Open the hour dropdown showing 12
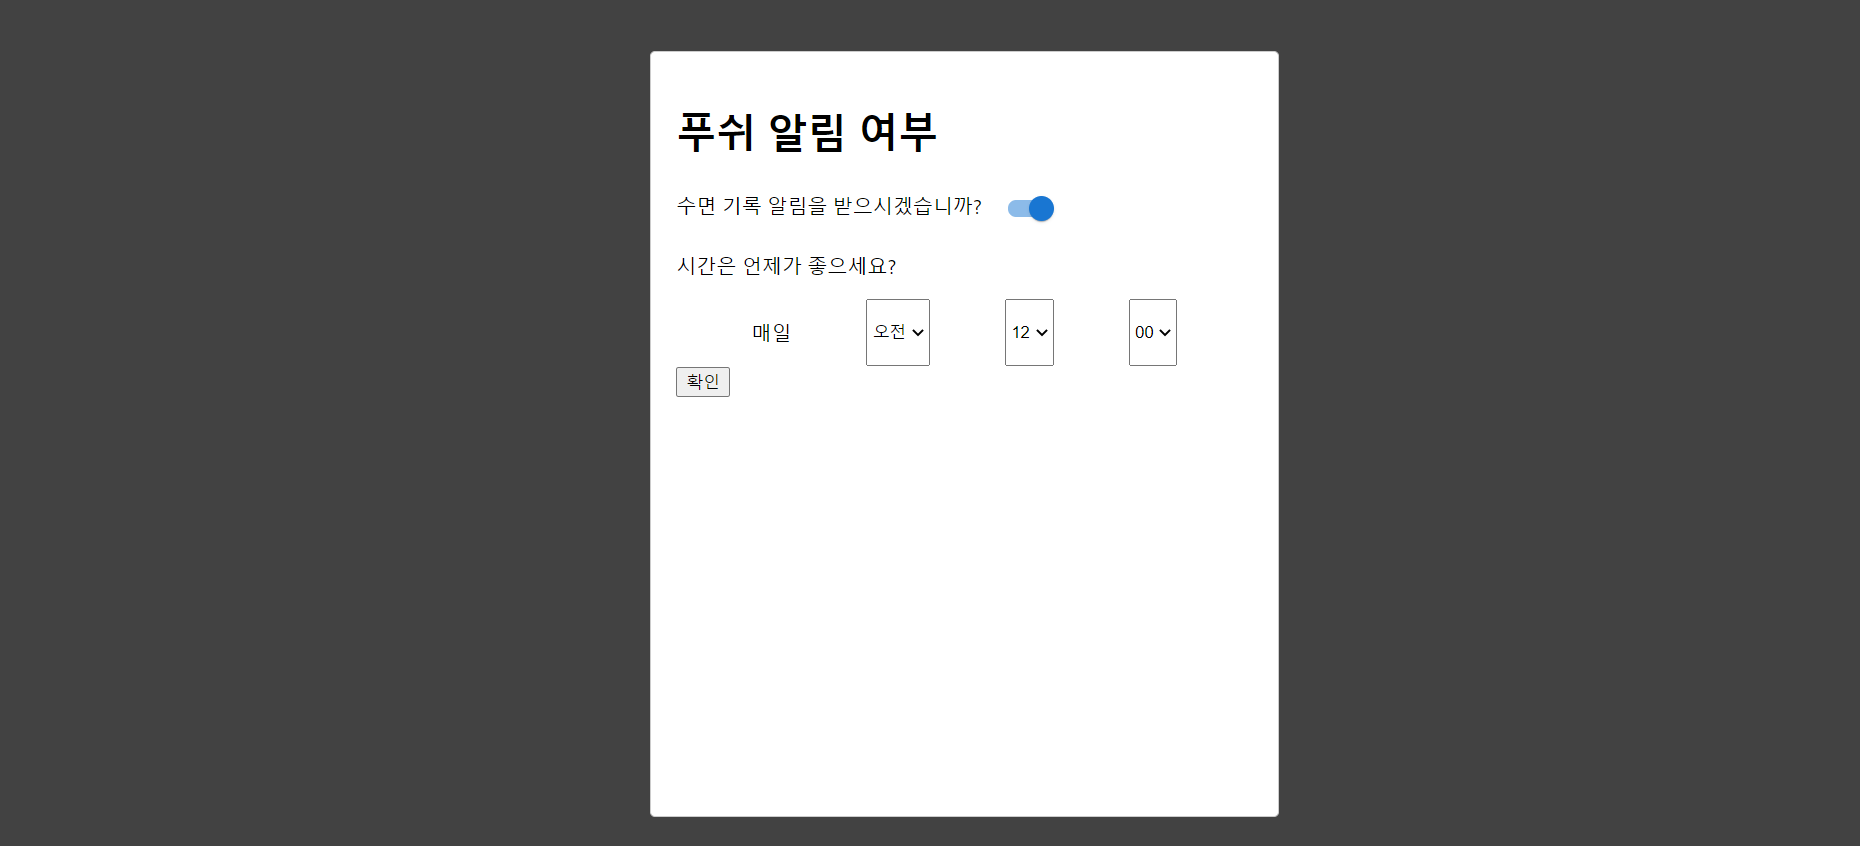1860x846 pixels. [x=1029, y=332]
